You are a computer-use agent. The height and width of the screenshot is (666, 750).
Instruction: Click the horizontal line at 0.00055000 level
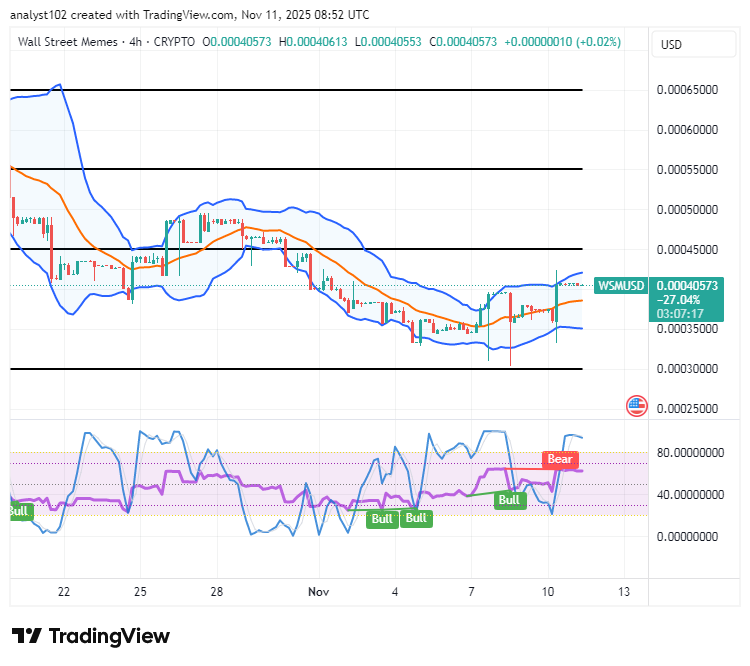(297, 169)
